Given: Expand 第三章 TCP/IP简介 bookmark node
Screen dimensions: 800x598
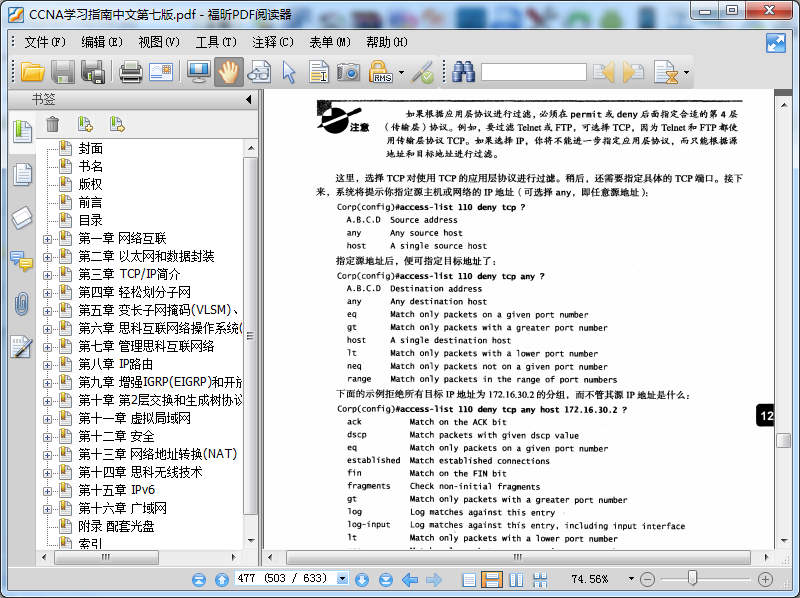Looking at the screenshot, I should [x=47, y=275].
